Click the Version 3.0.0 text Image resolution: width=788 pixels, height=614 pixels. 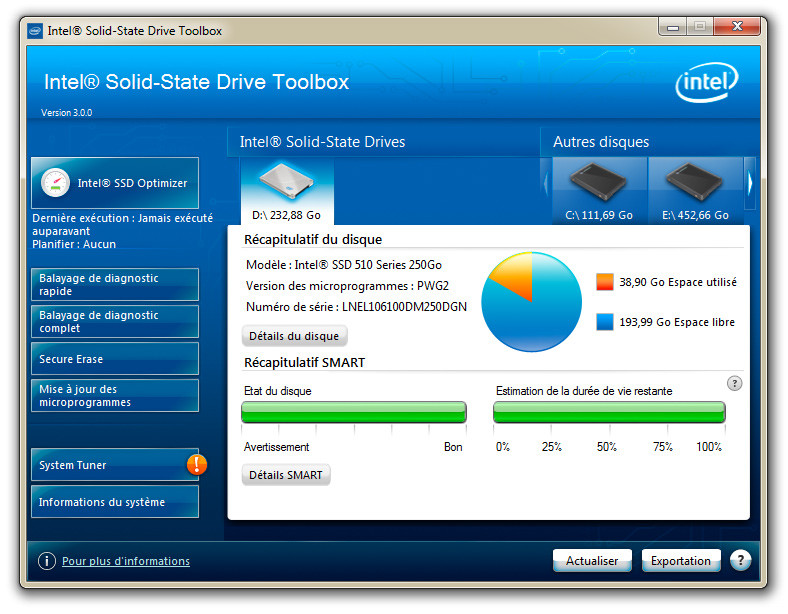(67, 113)
